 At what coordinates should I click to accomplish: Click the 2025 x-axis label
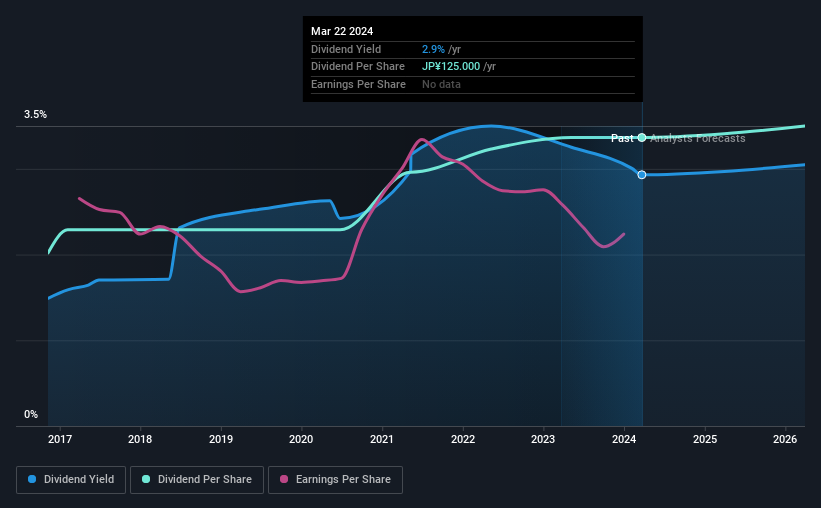pyautogui.click(x=705, y=439)
